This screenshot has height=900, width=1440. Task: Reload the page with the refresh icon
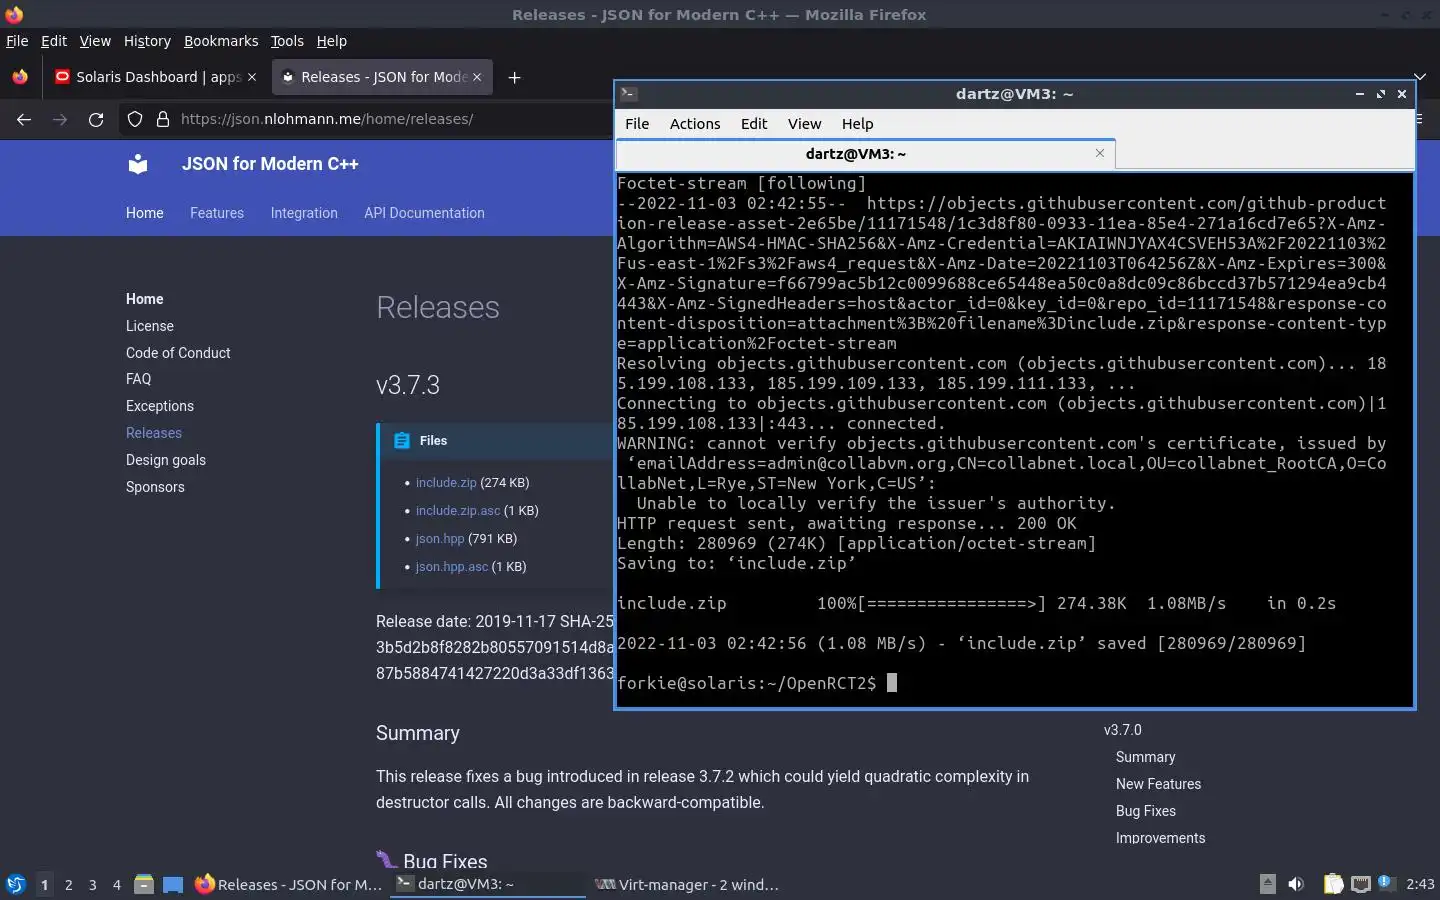click(96, 119)
